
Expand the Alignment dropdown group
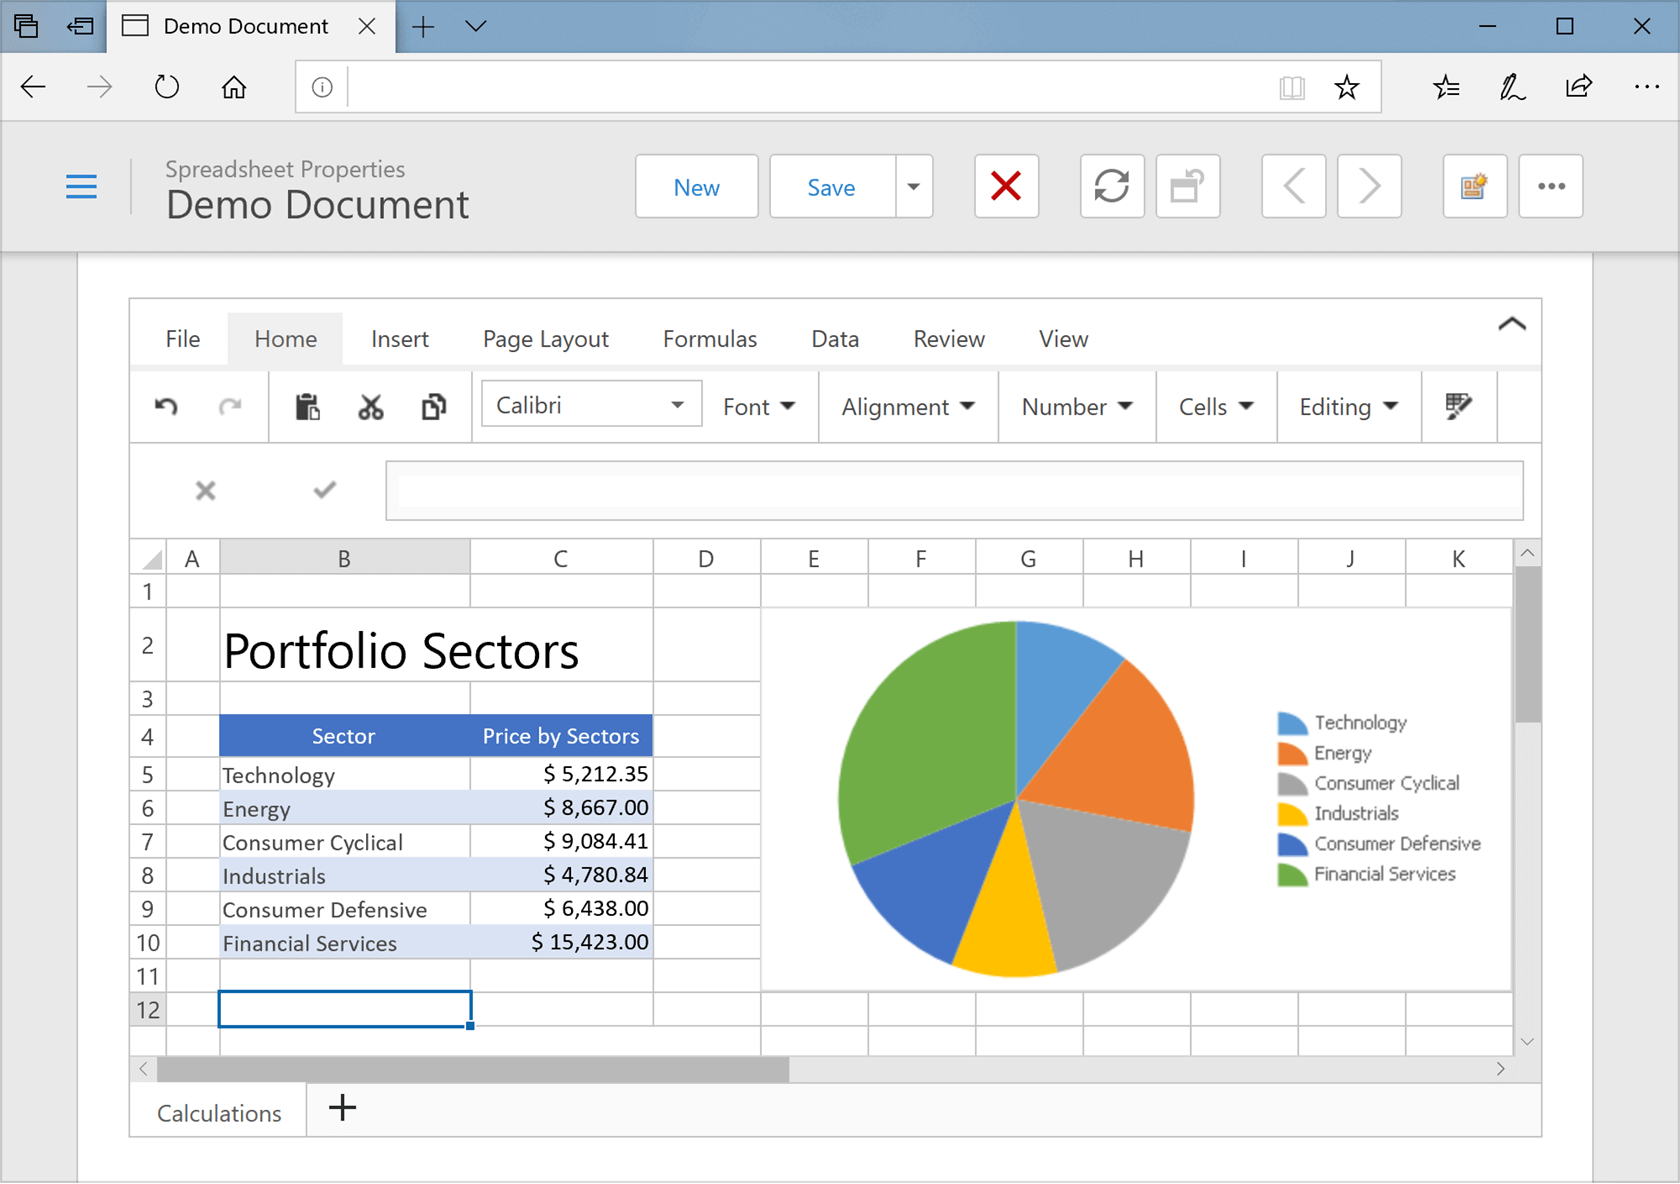907,407
